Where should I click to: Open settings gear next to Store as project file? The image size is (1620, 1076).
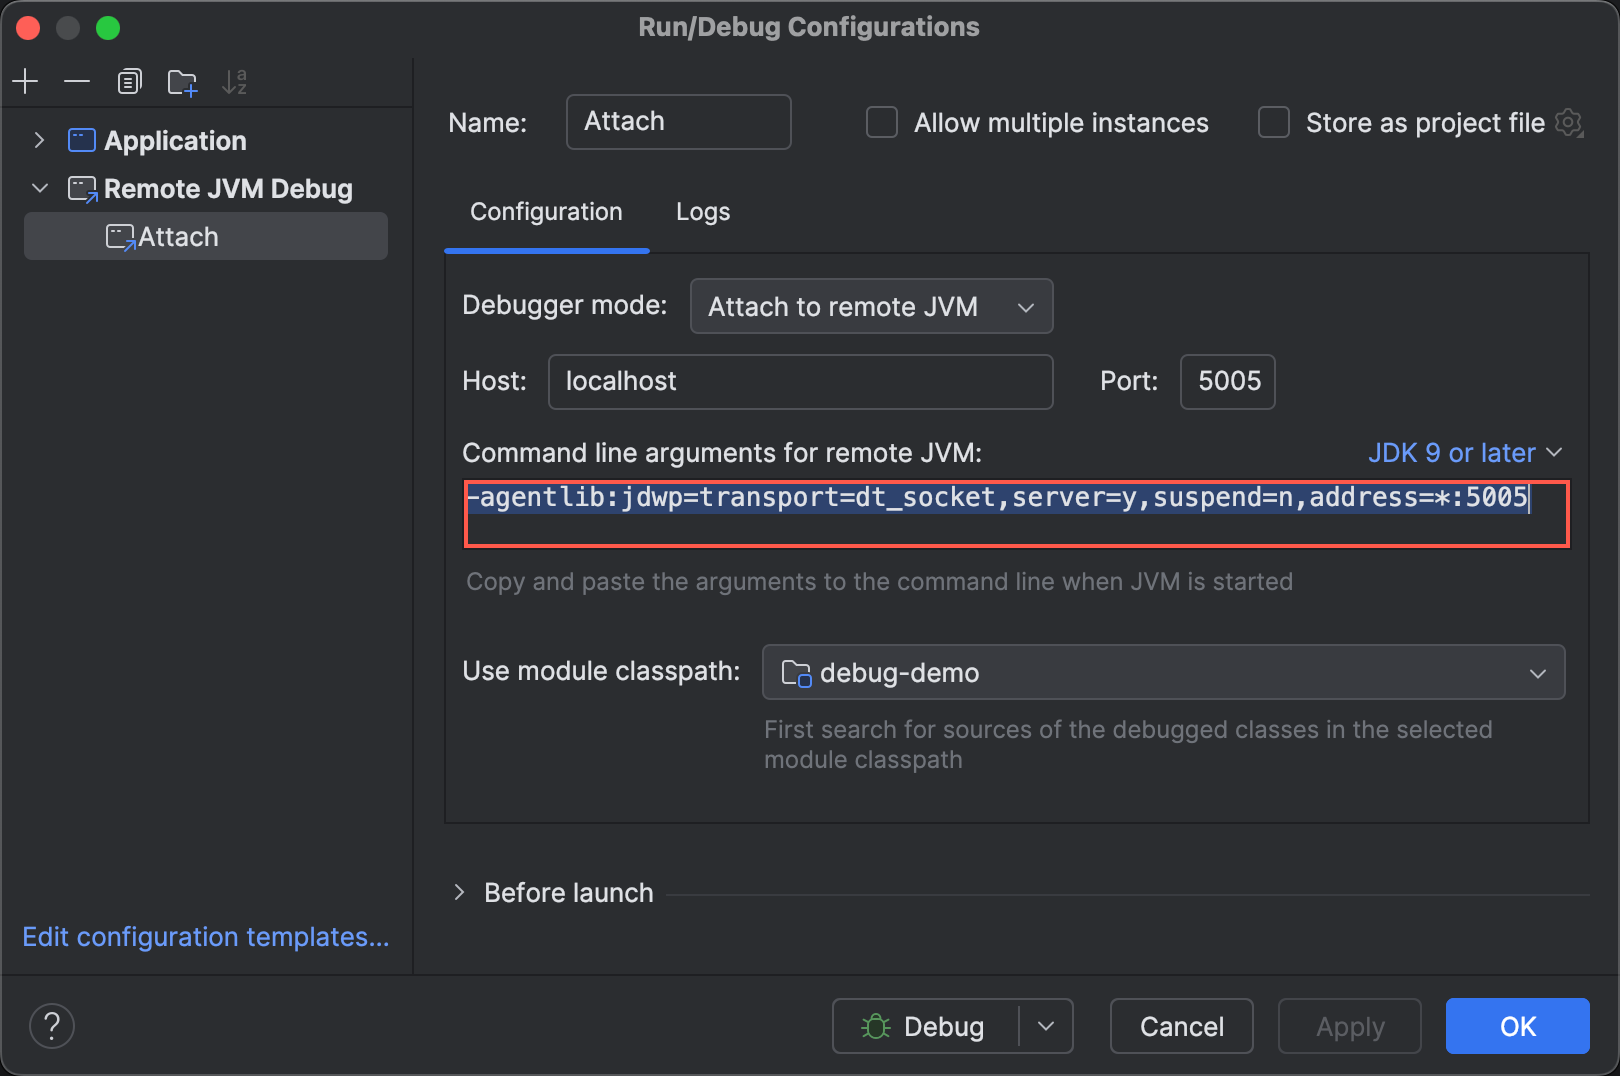(x=1569, y=122)
